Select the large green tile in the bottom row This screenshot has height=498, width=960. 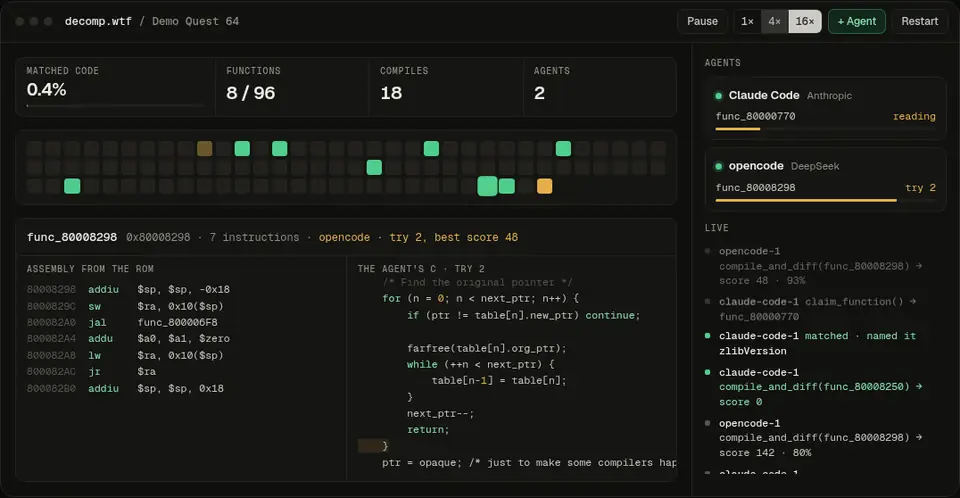487,186
